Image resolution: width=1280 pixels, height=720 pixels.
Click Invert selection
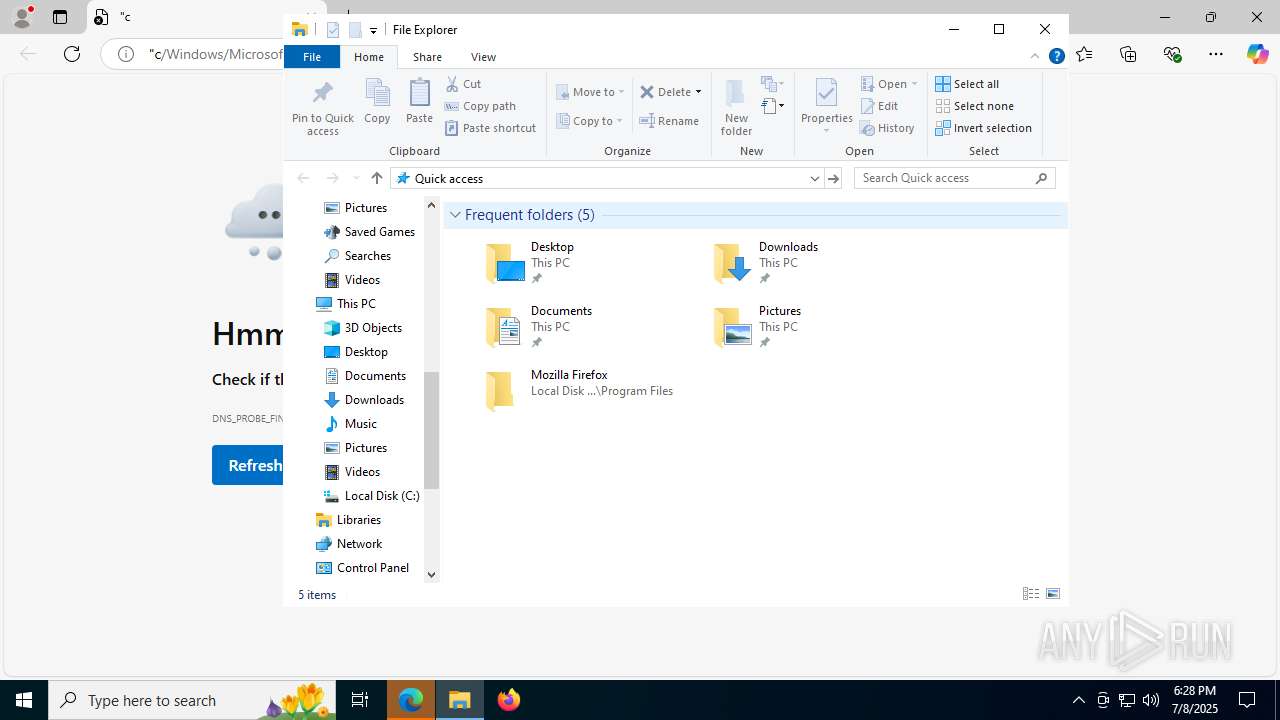(983, 128)
